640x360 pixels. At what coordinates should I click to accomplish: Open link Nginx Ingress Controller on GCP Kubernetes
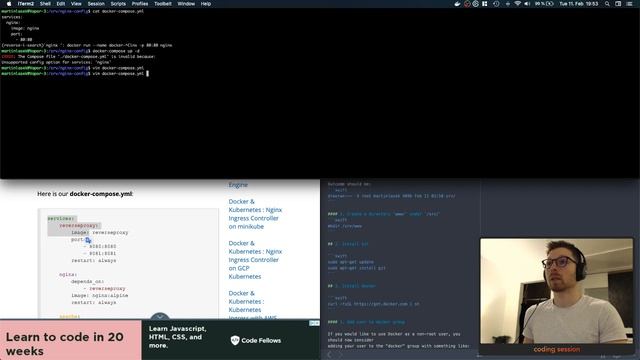coord(255,260)
